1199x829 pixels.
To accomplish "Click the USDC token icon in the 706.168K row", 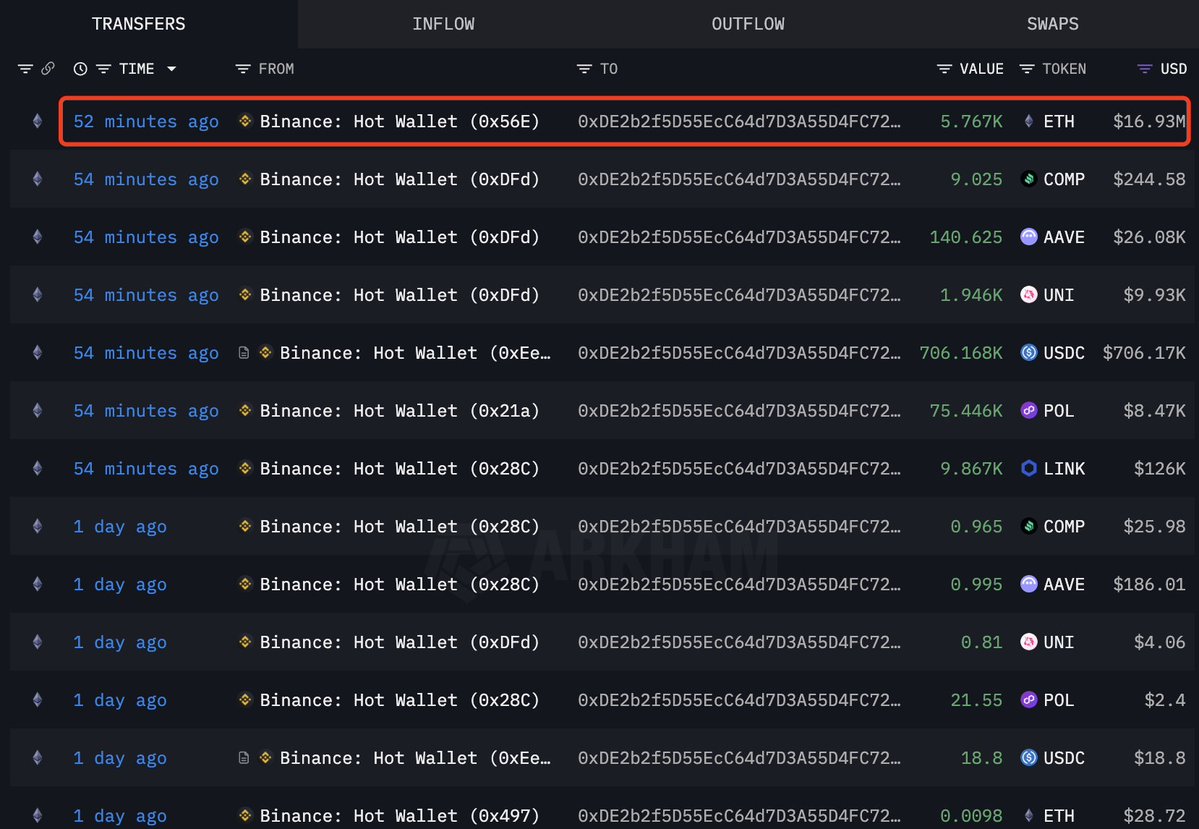I will [x=1029, y=353].
